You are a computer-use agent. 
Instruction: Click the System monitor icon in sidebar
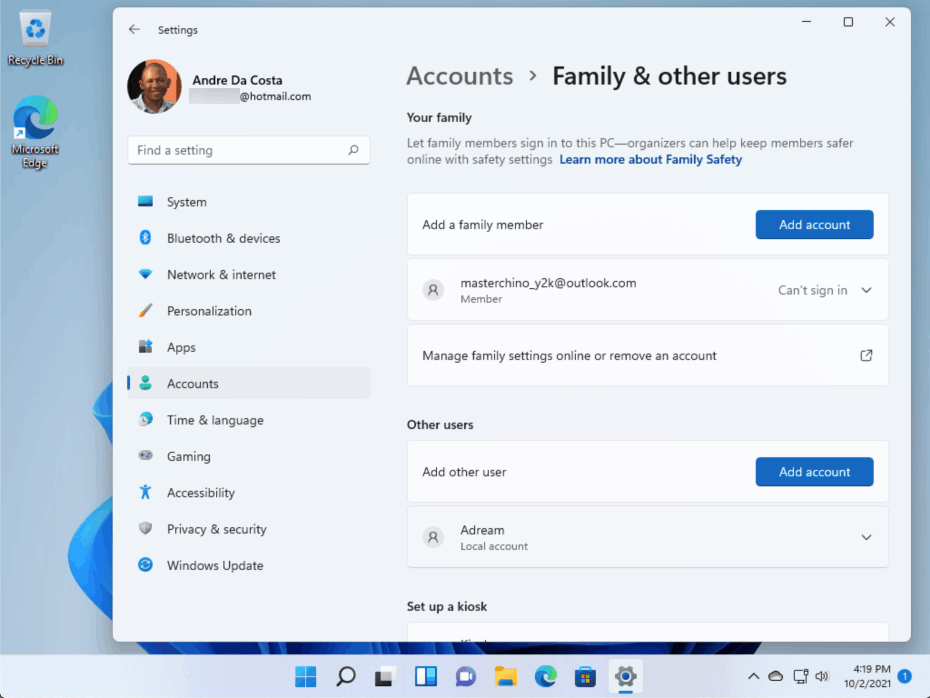(x=145, y=202)
